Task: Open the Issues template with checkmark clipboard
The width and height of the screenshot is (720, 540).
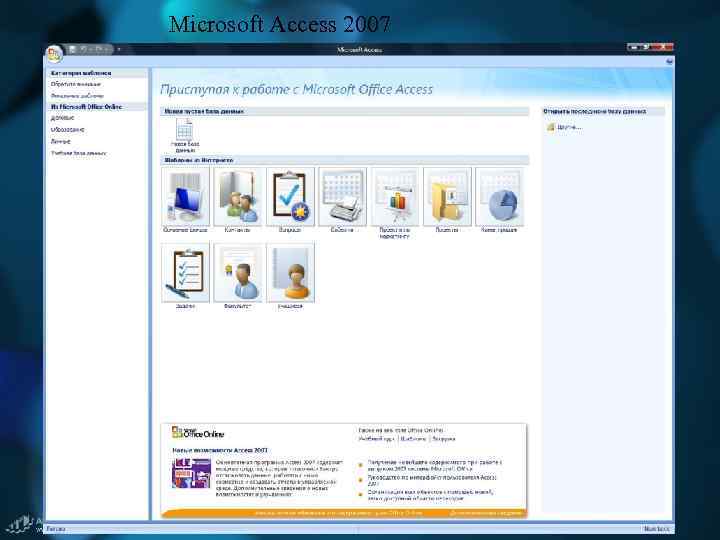Action: (x=290, y=197)
